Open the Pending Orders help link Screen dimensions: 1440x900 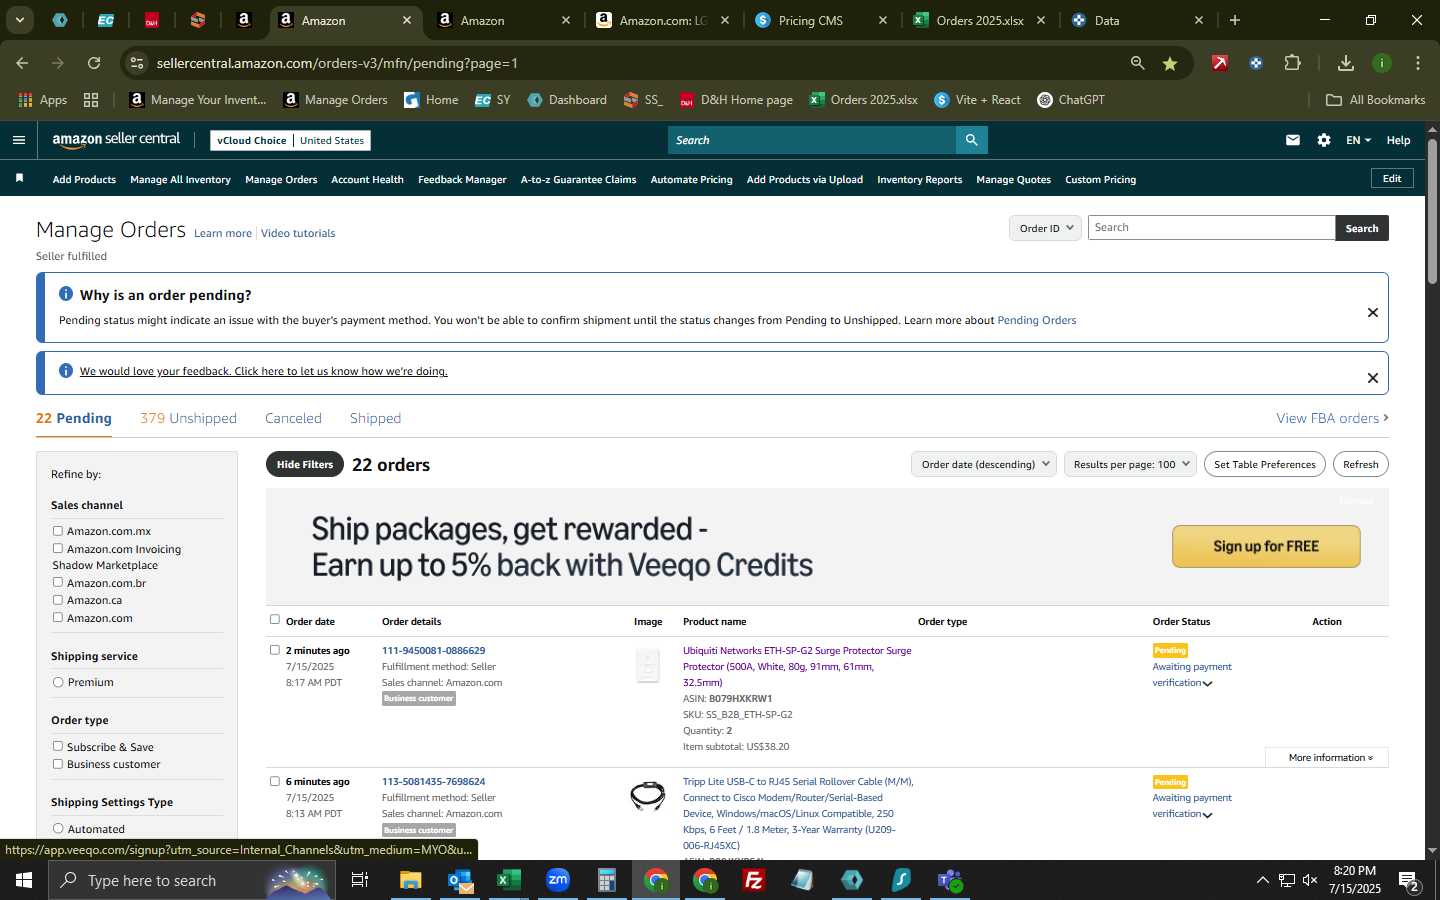1036,321
